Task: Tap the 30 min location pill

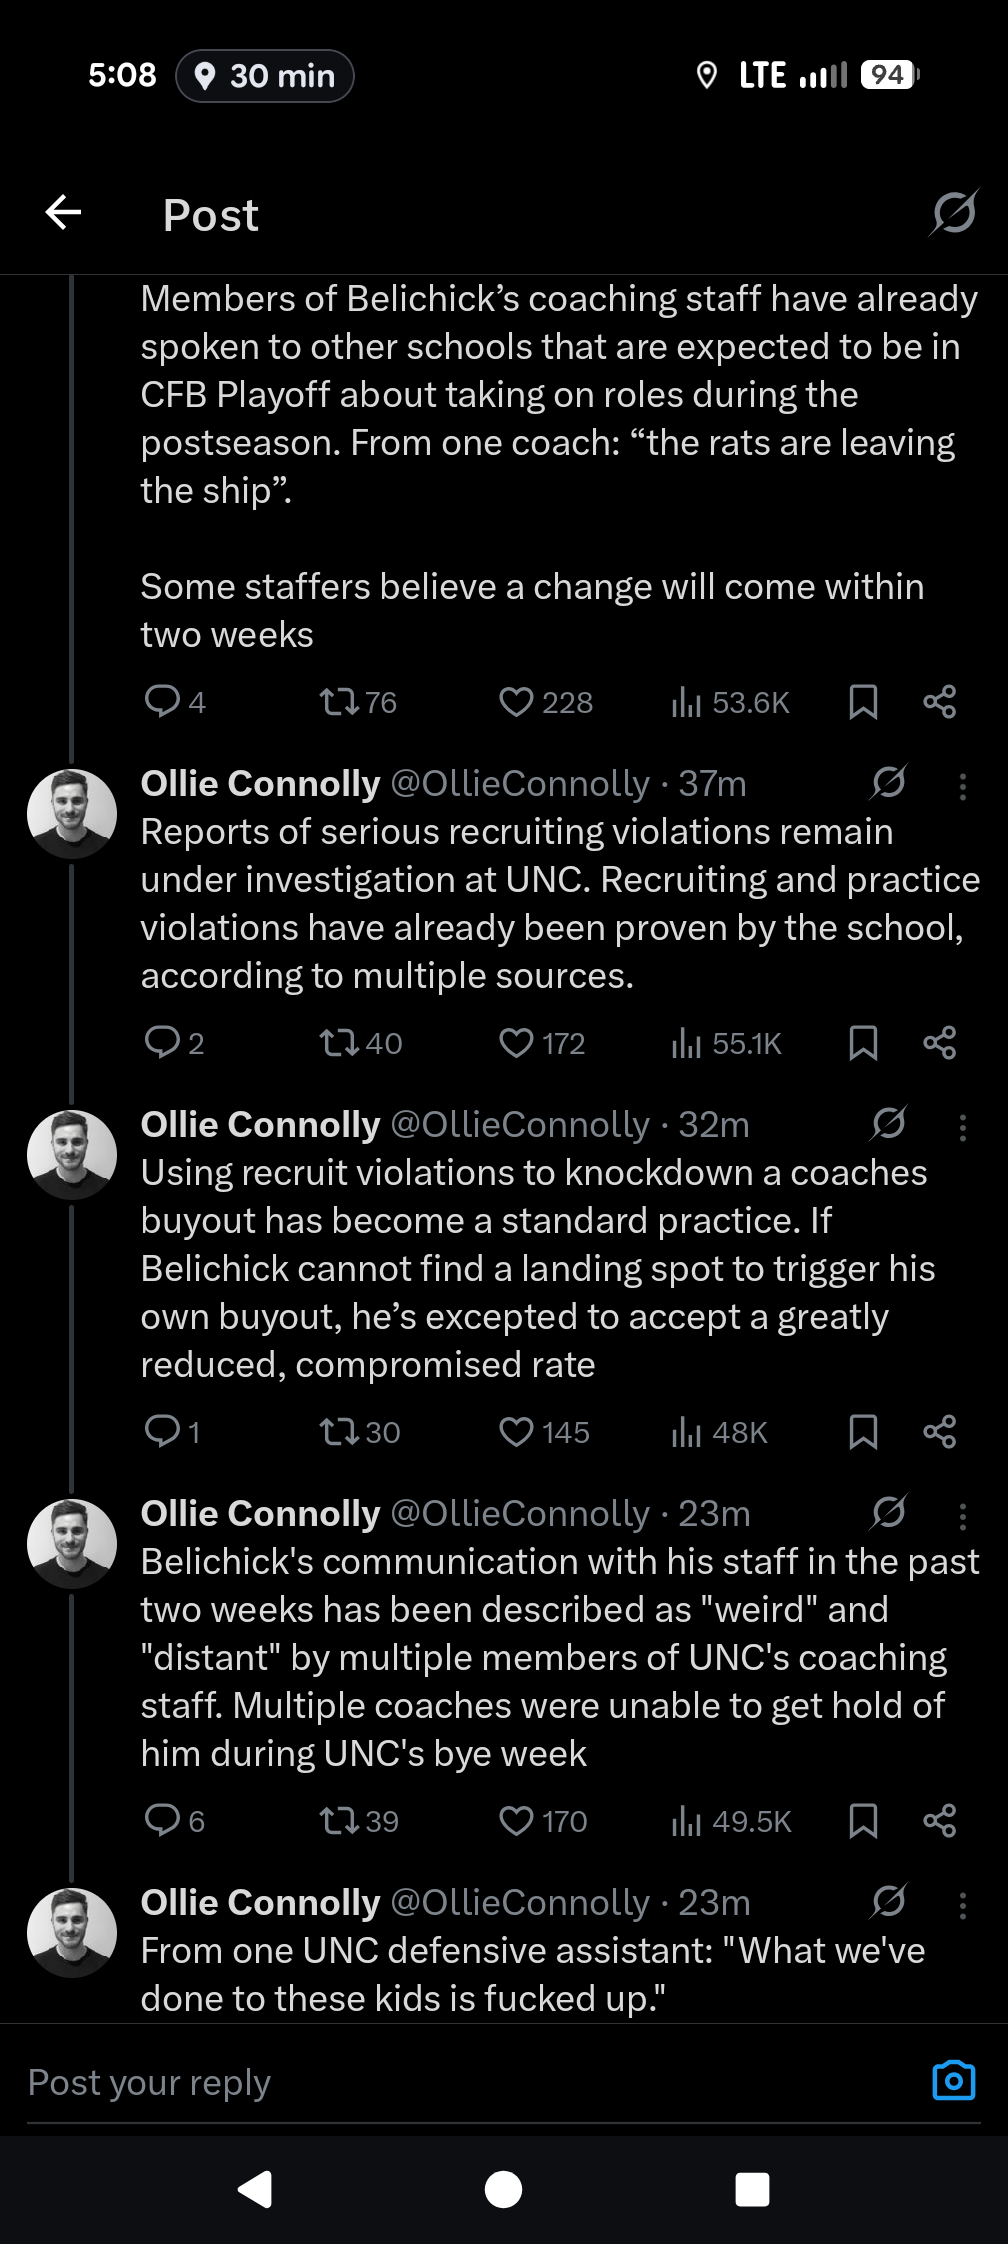Action: 265,76
